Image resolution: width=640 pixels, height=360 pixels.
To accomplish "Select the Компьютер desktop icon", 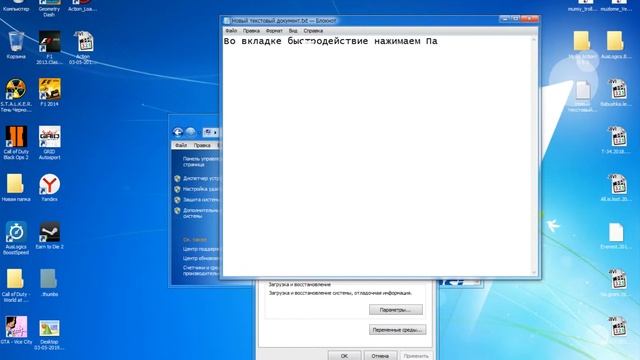I will click(x=16, y=5).
